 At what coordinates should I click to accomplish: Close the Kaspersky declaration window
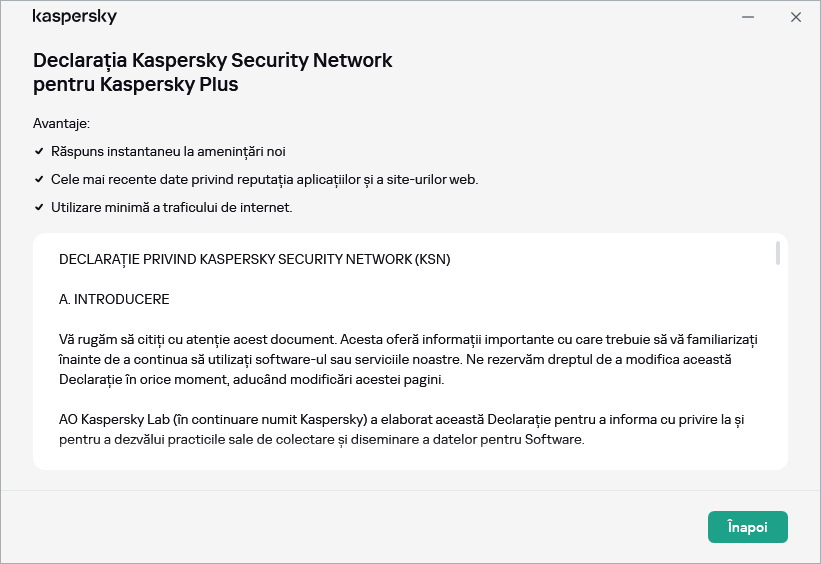(x=796, y=17)
